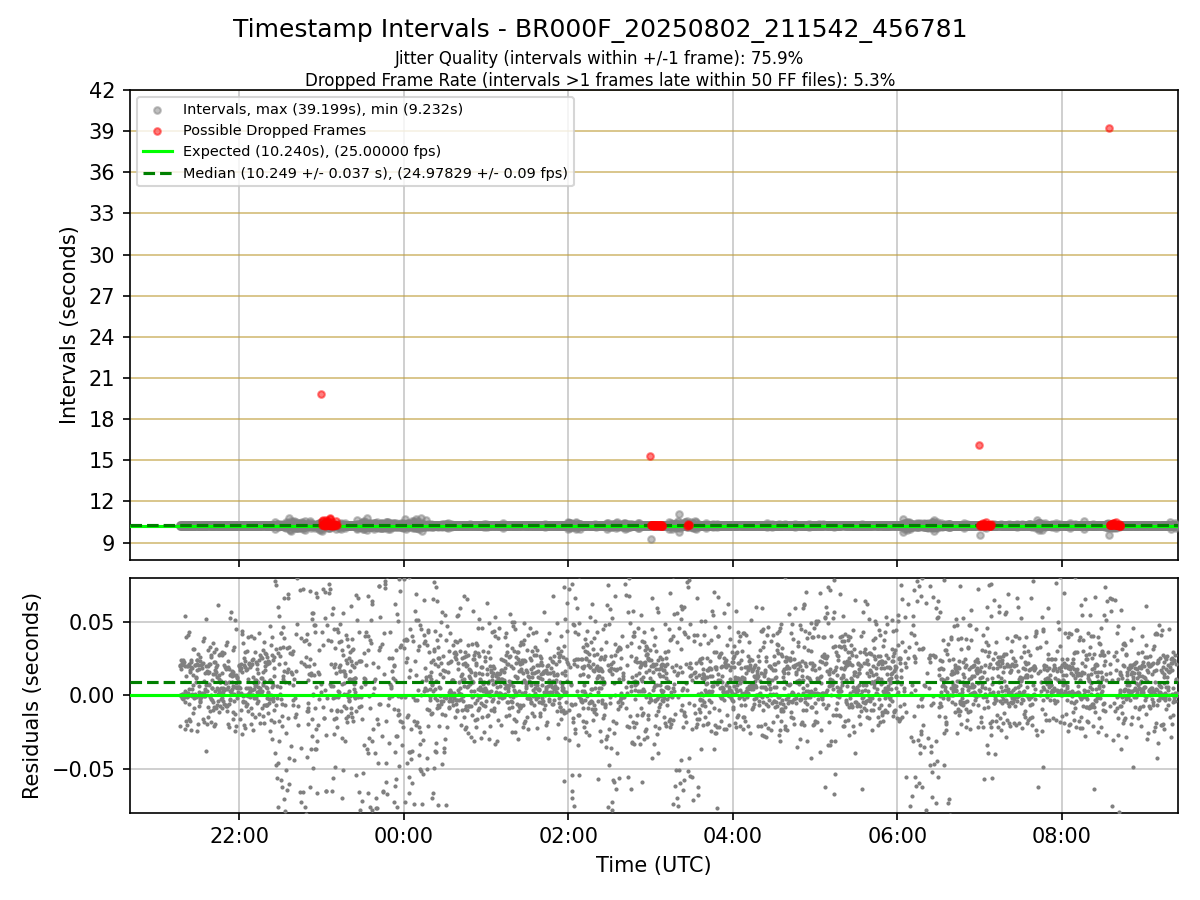Click the gray low interval point below 03:00 cluster
The width and height of the screenshot is (1200, 900).
(x=651, y=539)
